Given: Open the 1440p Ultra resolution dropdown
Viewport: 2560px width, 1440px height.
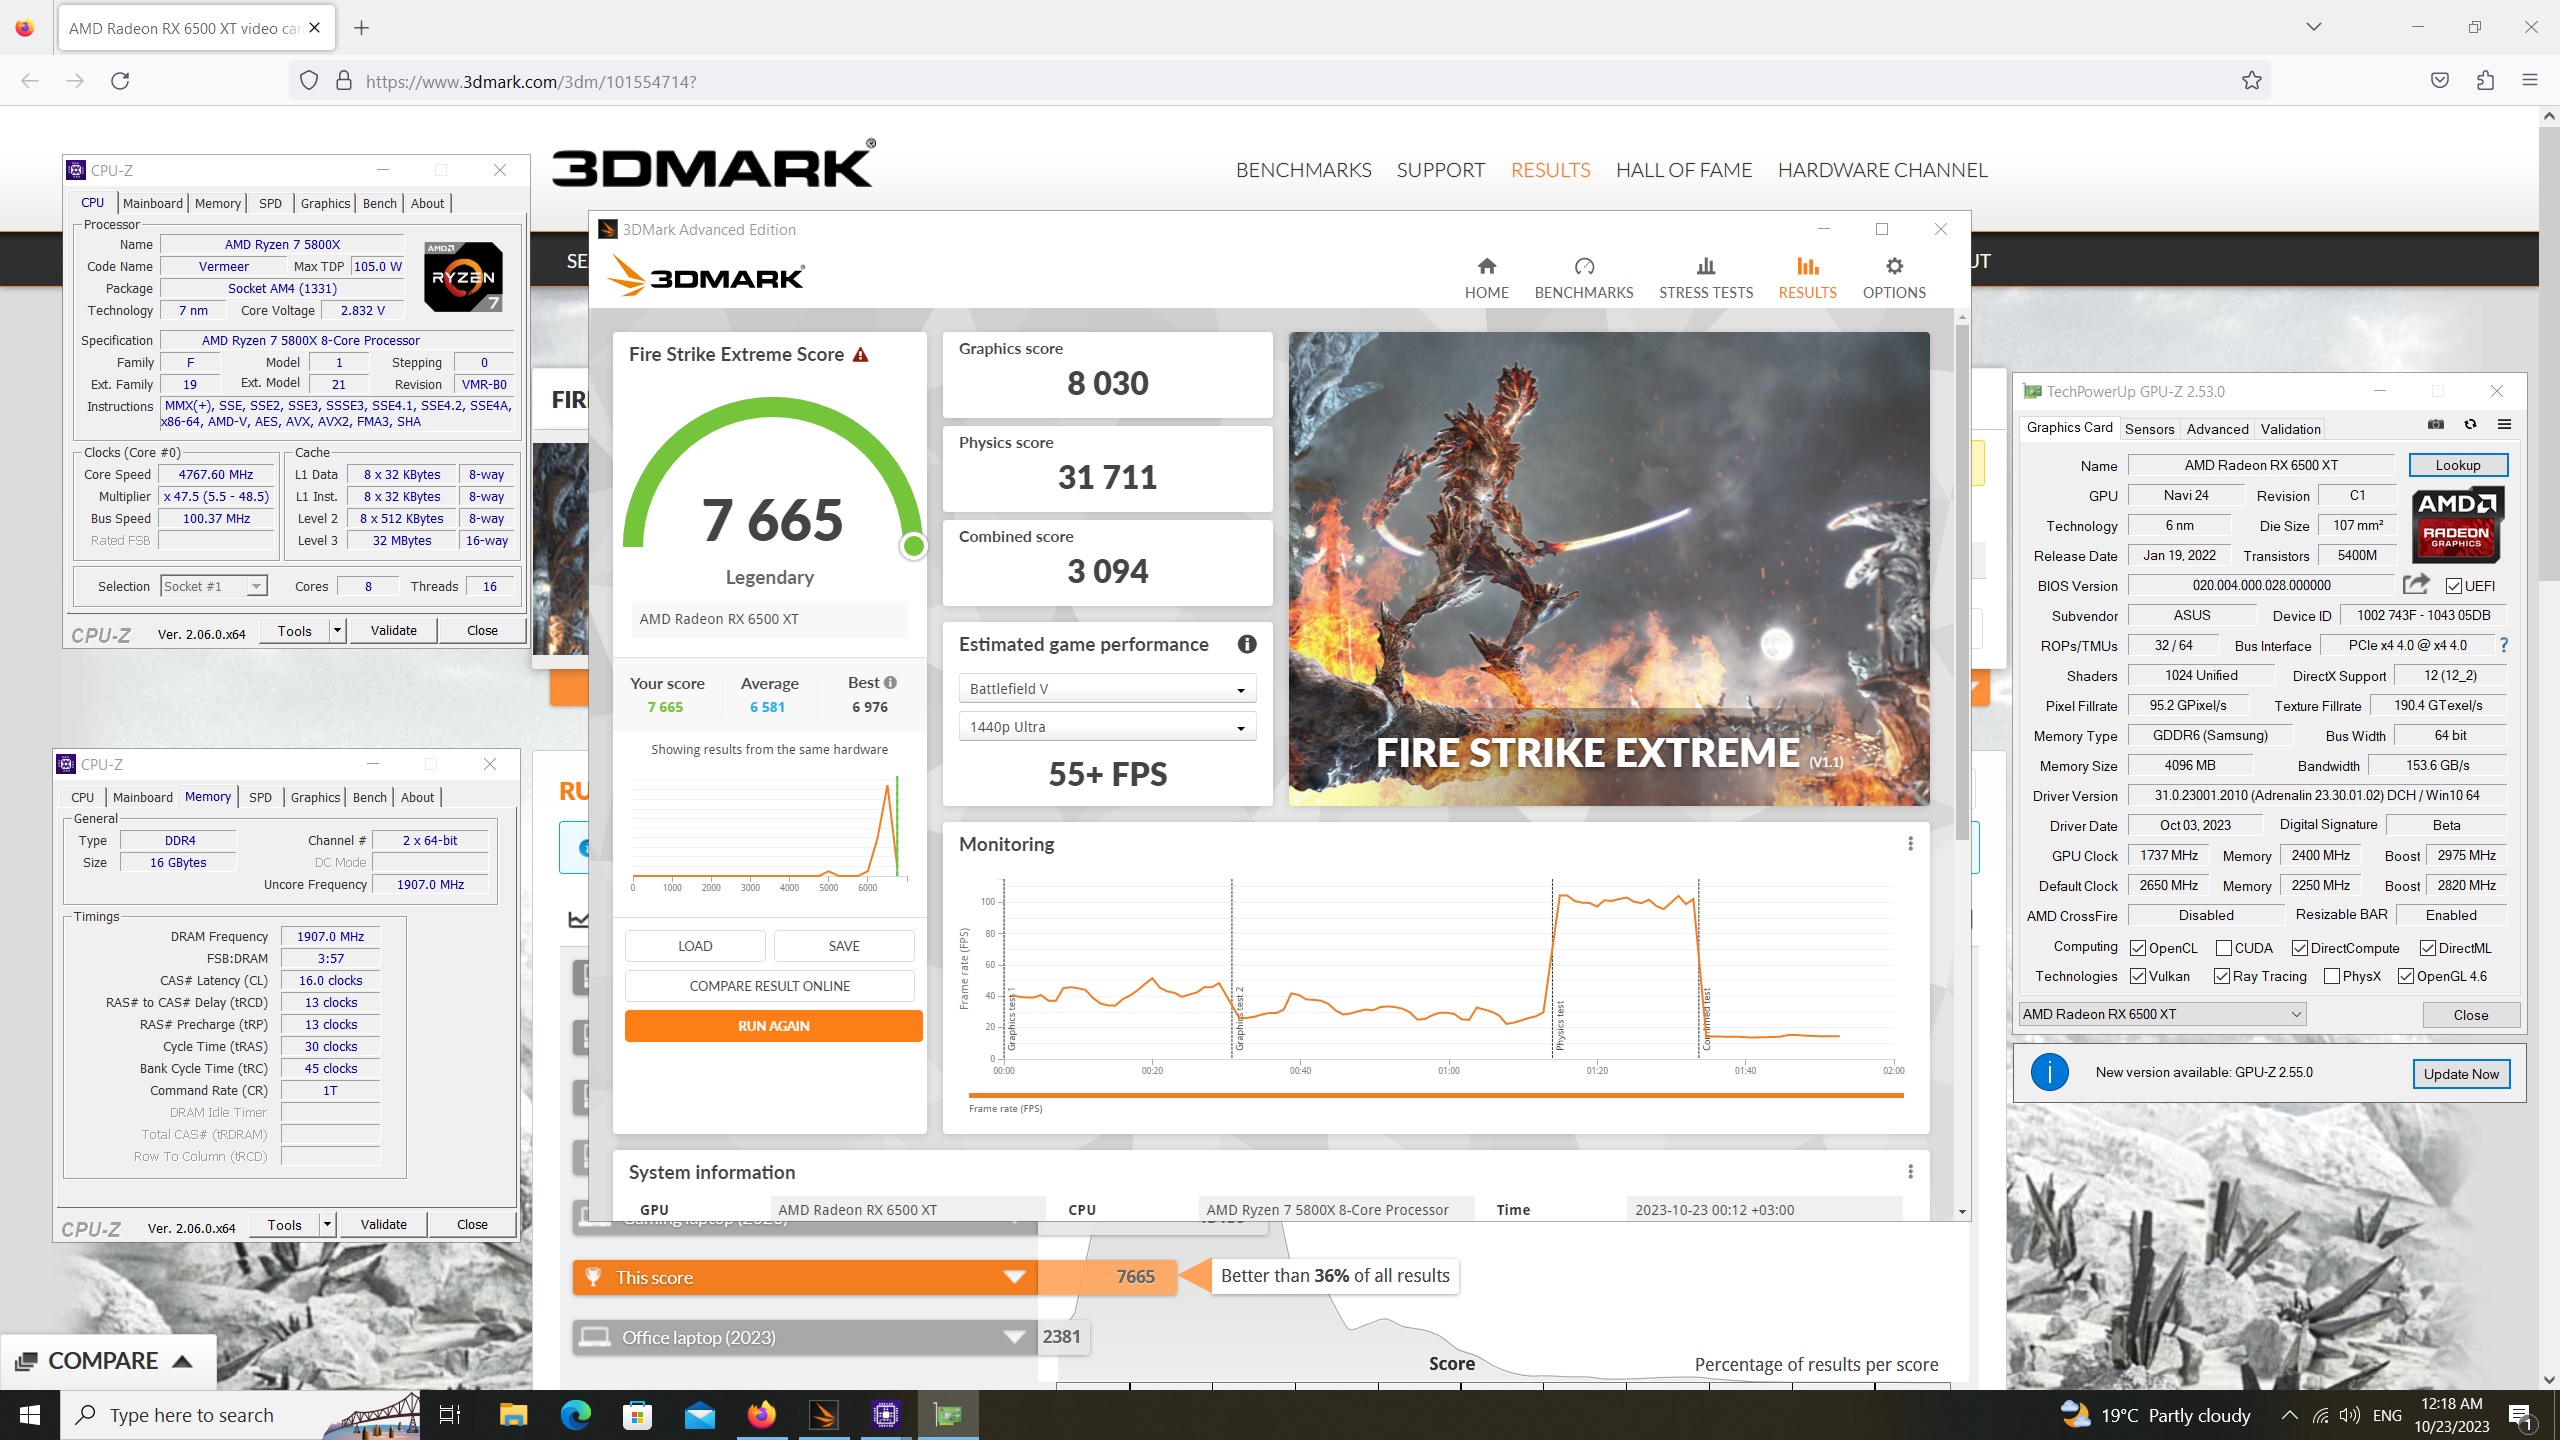Looking at the screenshot, I should pyautogui.click(x=1107, y=727).
